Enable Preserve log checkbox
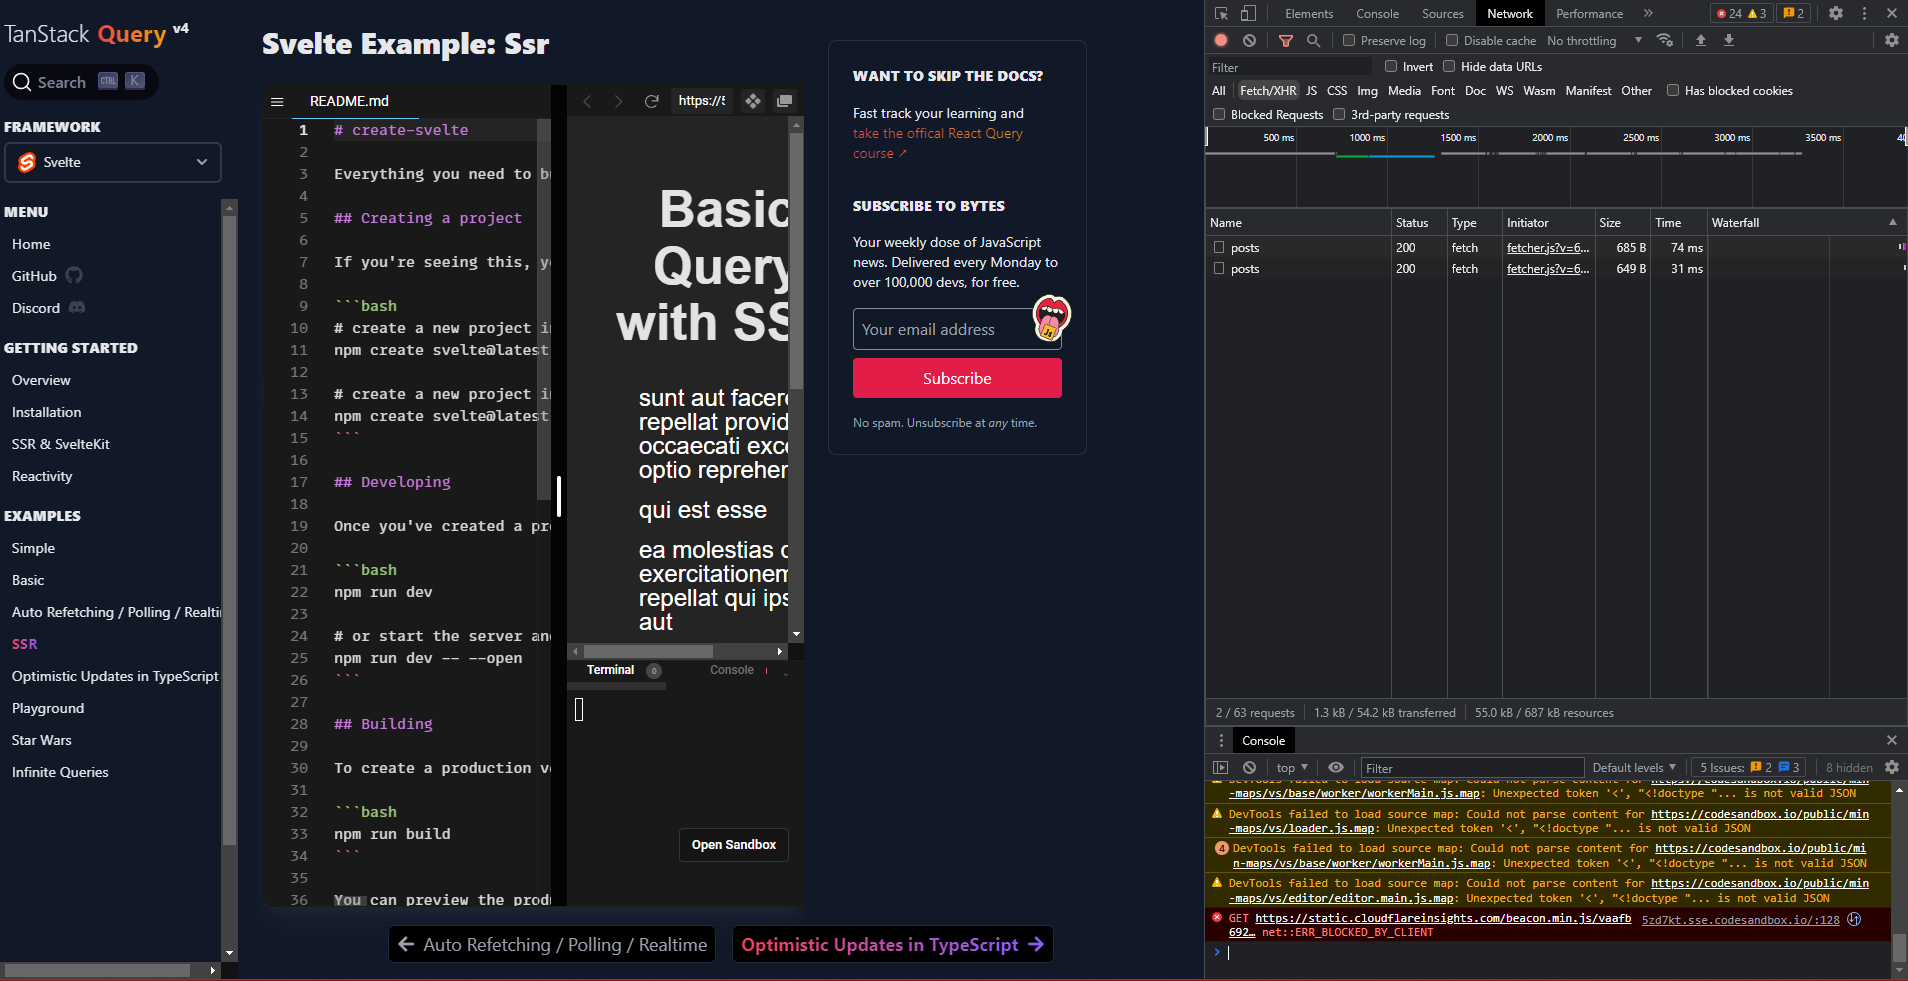The image size is (1908, 981). click(x=1349, y=40)
